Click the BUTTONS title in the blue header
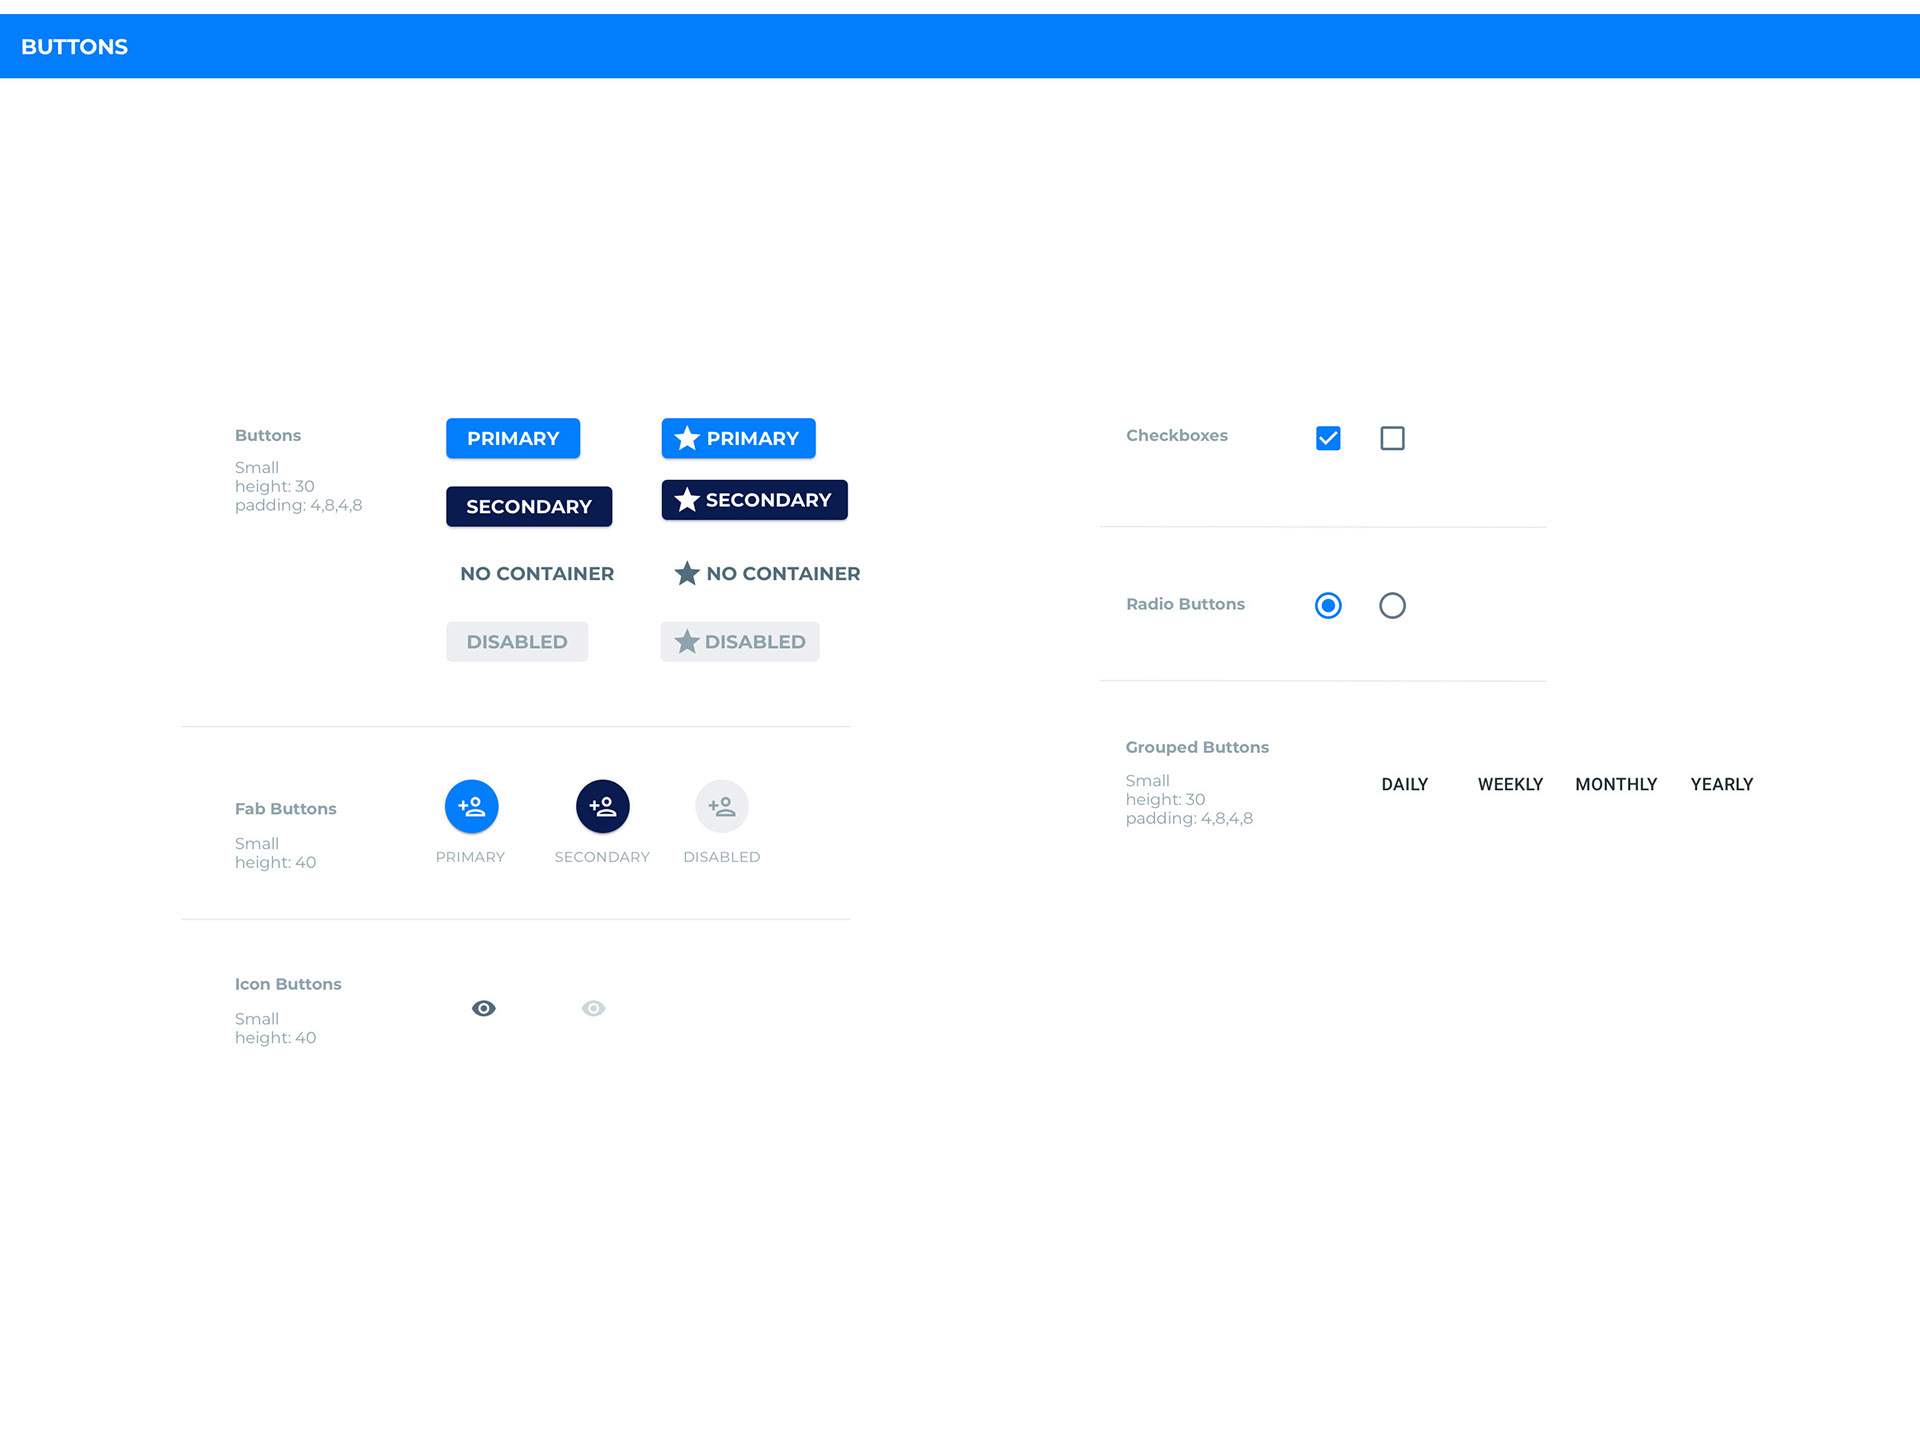Screen dimensions: 1920x1440 [74, 46]
